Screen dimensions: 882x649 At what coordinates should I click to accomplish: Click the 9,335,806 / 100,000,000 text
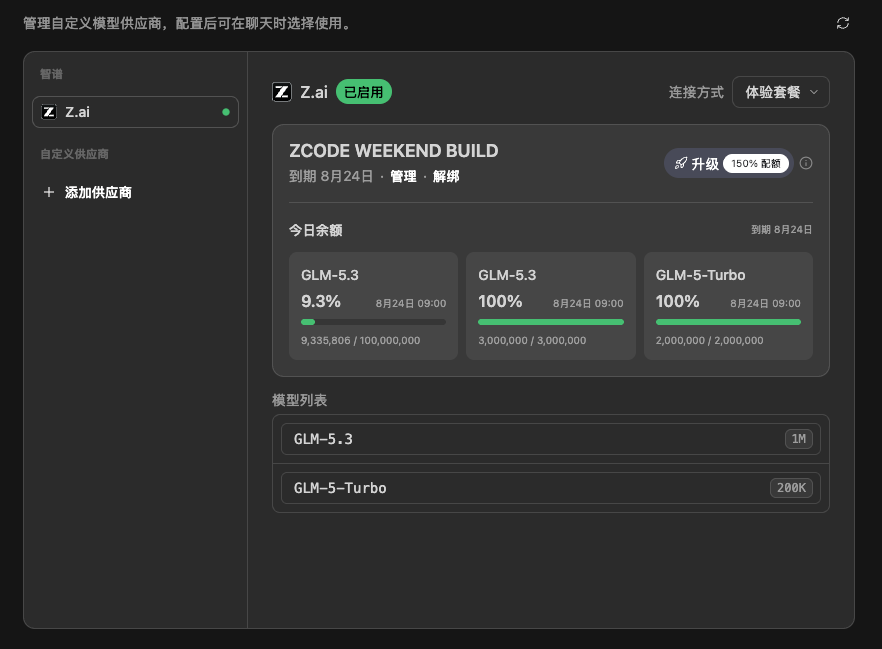361,341
